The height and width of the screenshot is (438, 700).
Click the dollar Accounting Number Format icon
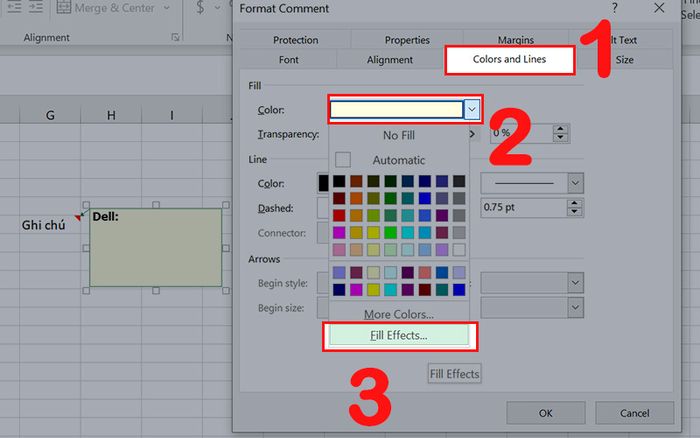coord(200,7)
